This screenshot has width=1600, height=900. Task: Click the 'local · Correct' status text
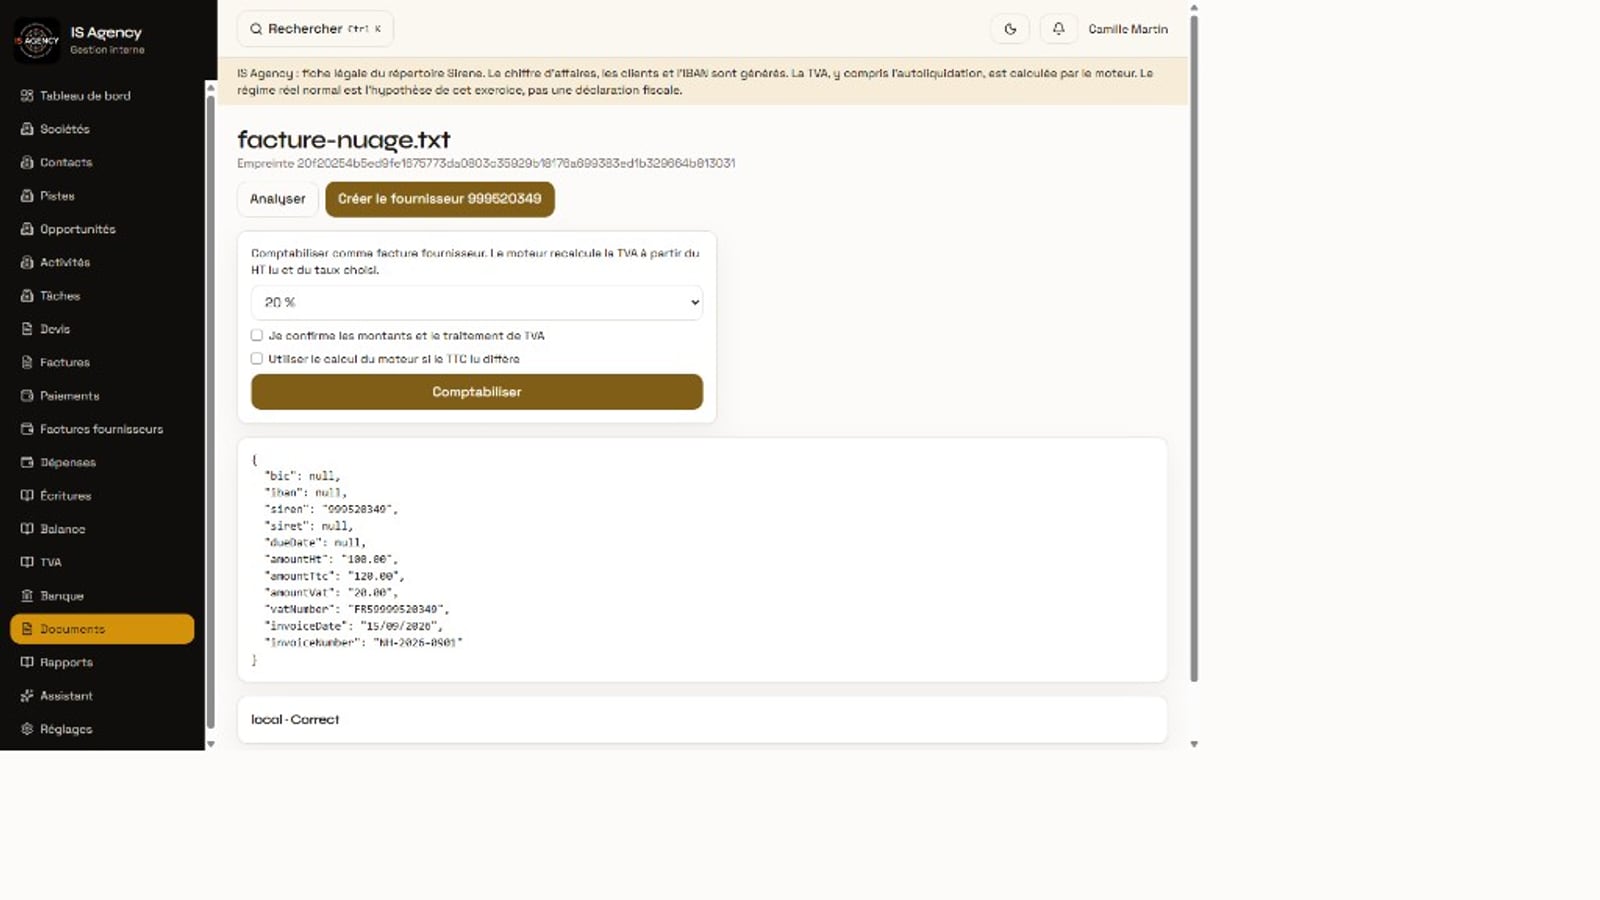pyautogui.click(x=295, y=720)
